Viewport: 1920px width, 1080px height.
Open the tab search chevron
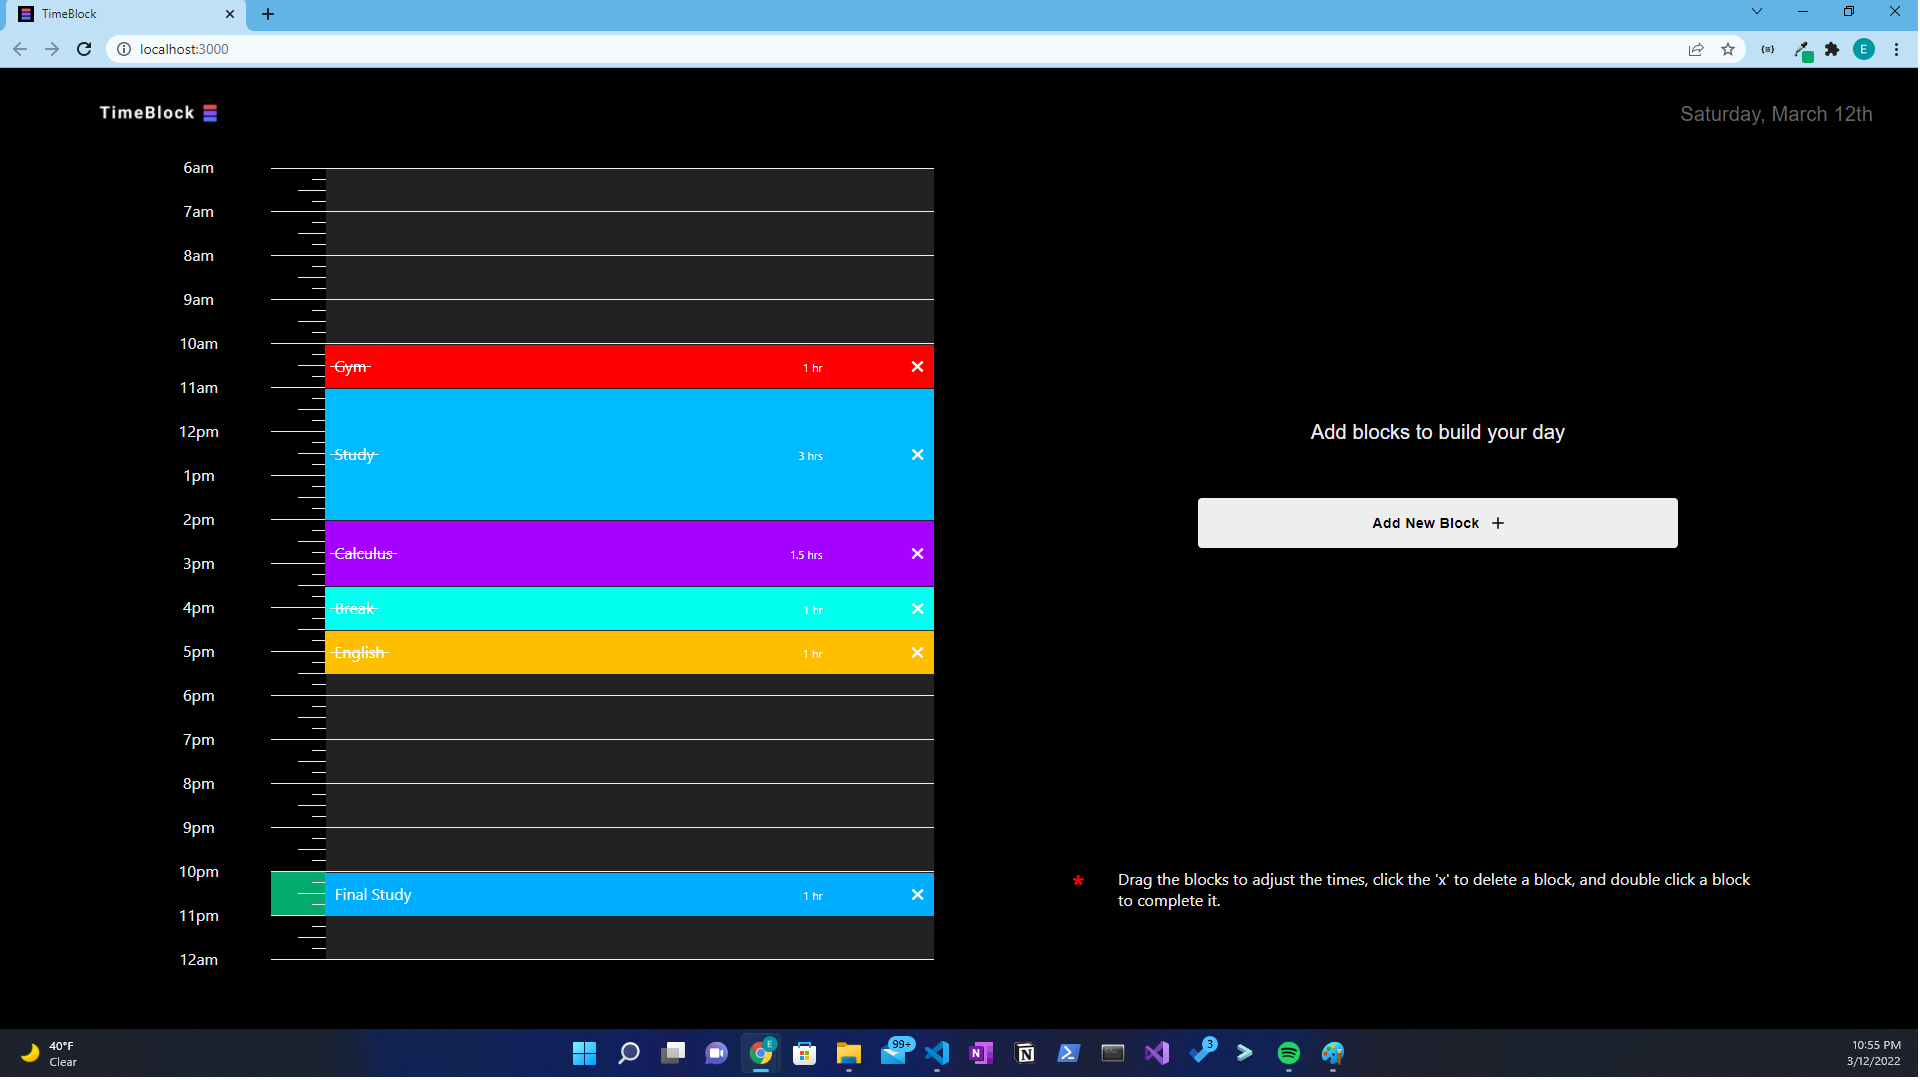pyautogui.click(x=1757, y=12)
